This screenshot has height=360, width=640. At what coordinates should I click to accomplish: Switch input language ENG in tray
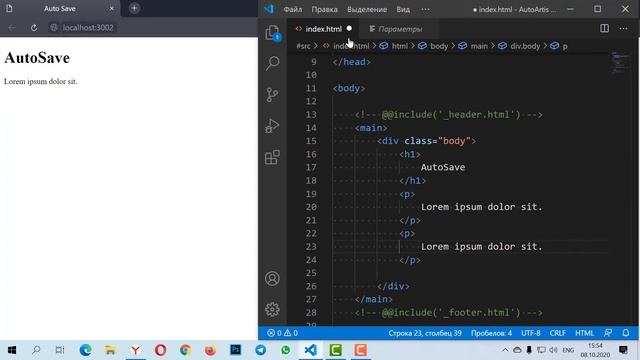(568, 350)
